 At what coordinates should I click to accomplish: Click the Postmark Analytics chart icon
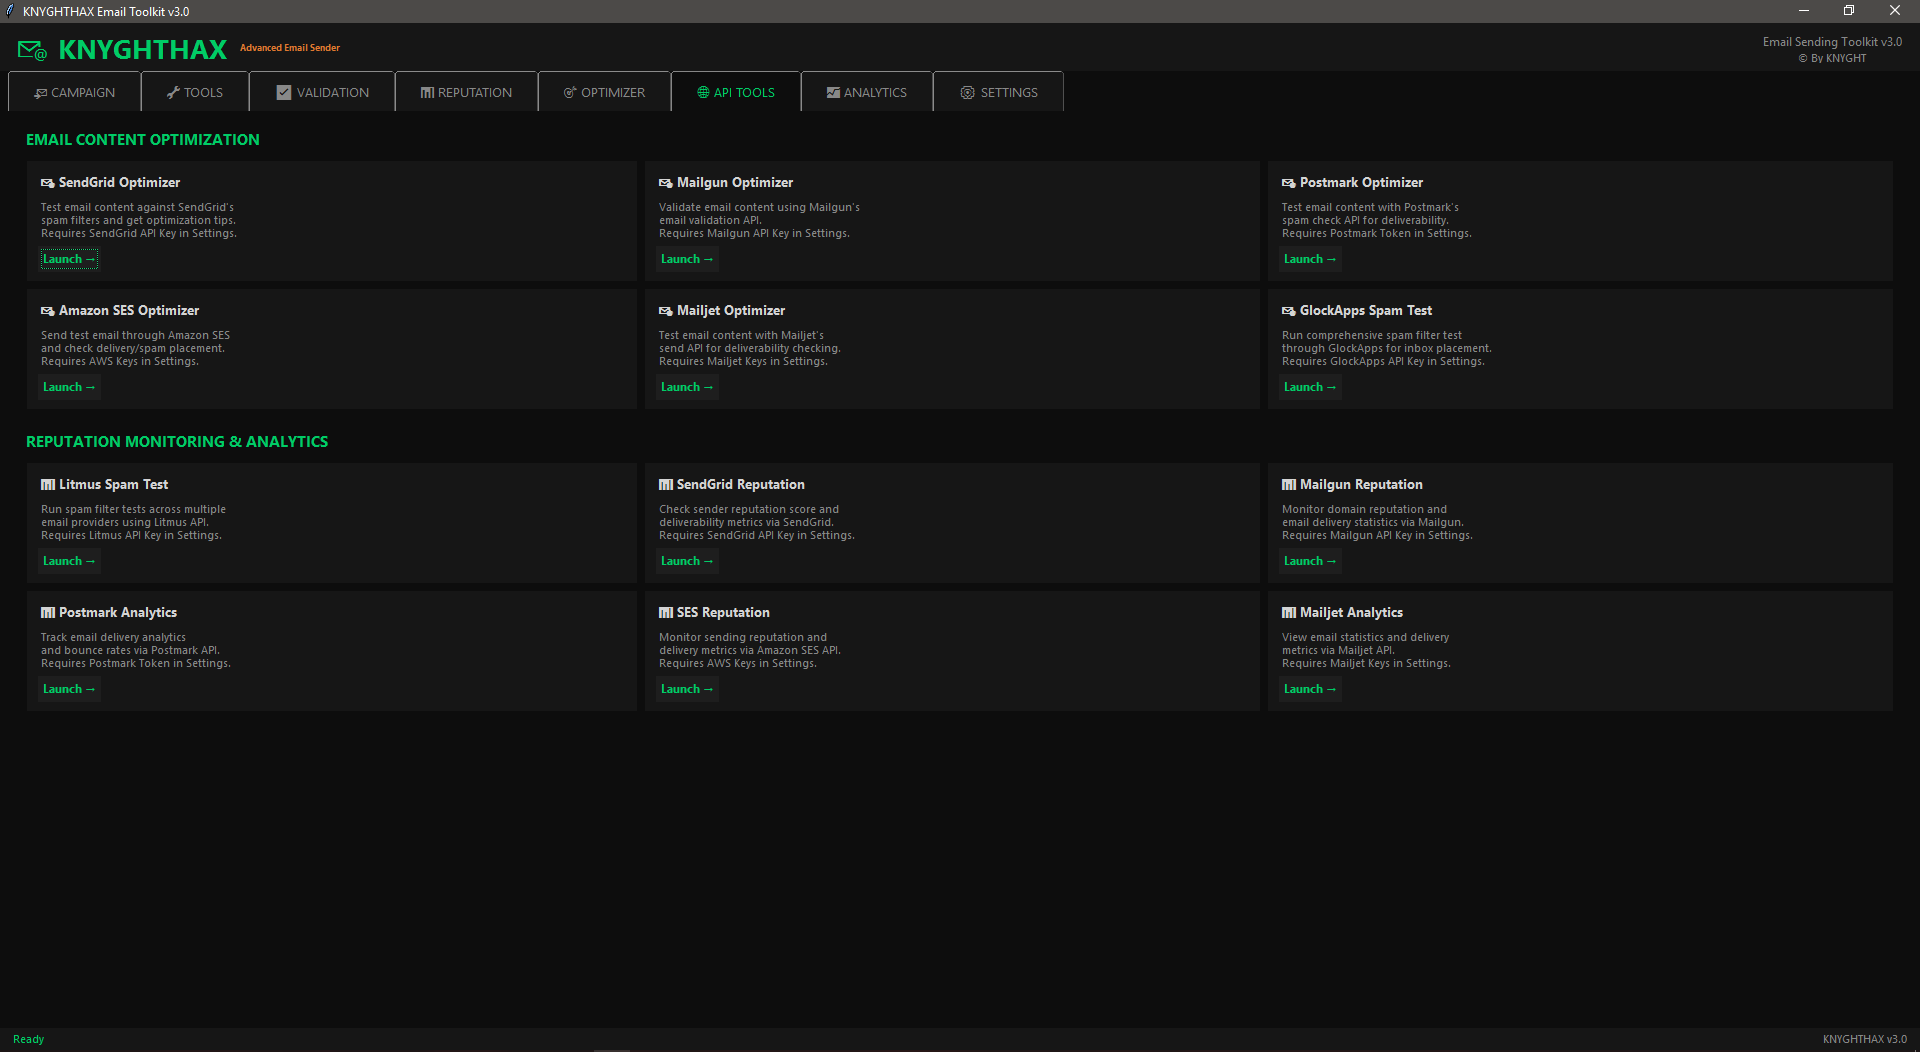coord(48,613)
